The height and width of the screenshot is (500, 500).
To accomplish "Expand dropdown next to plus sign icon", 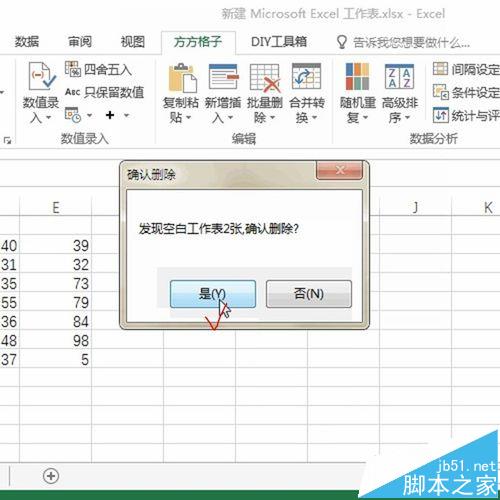I will pos(126,116).
